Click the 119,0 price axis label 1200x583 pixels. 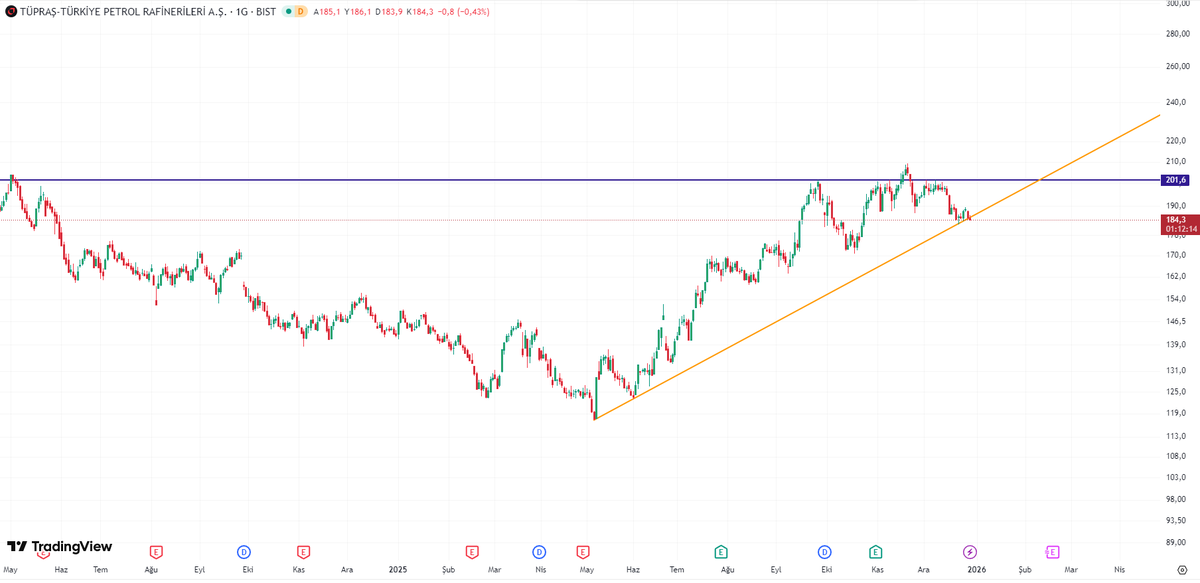pyautogui.click(x=1175, y=413)
